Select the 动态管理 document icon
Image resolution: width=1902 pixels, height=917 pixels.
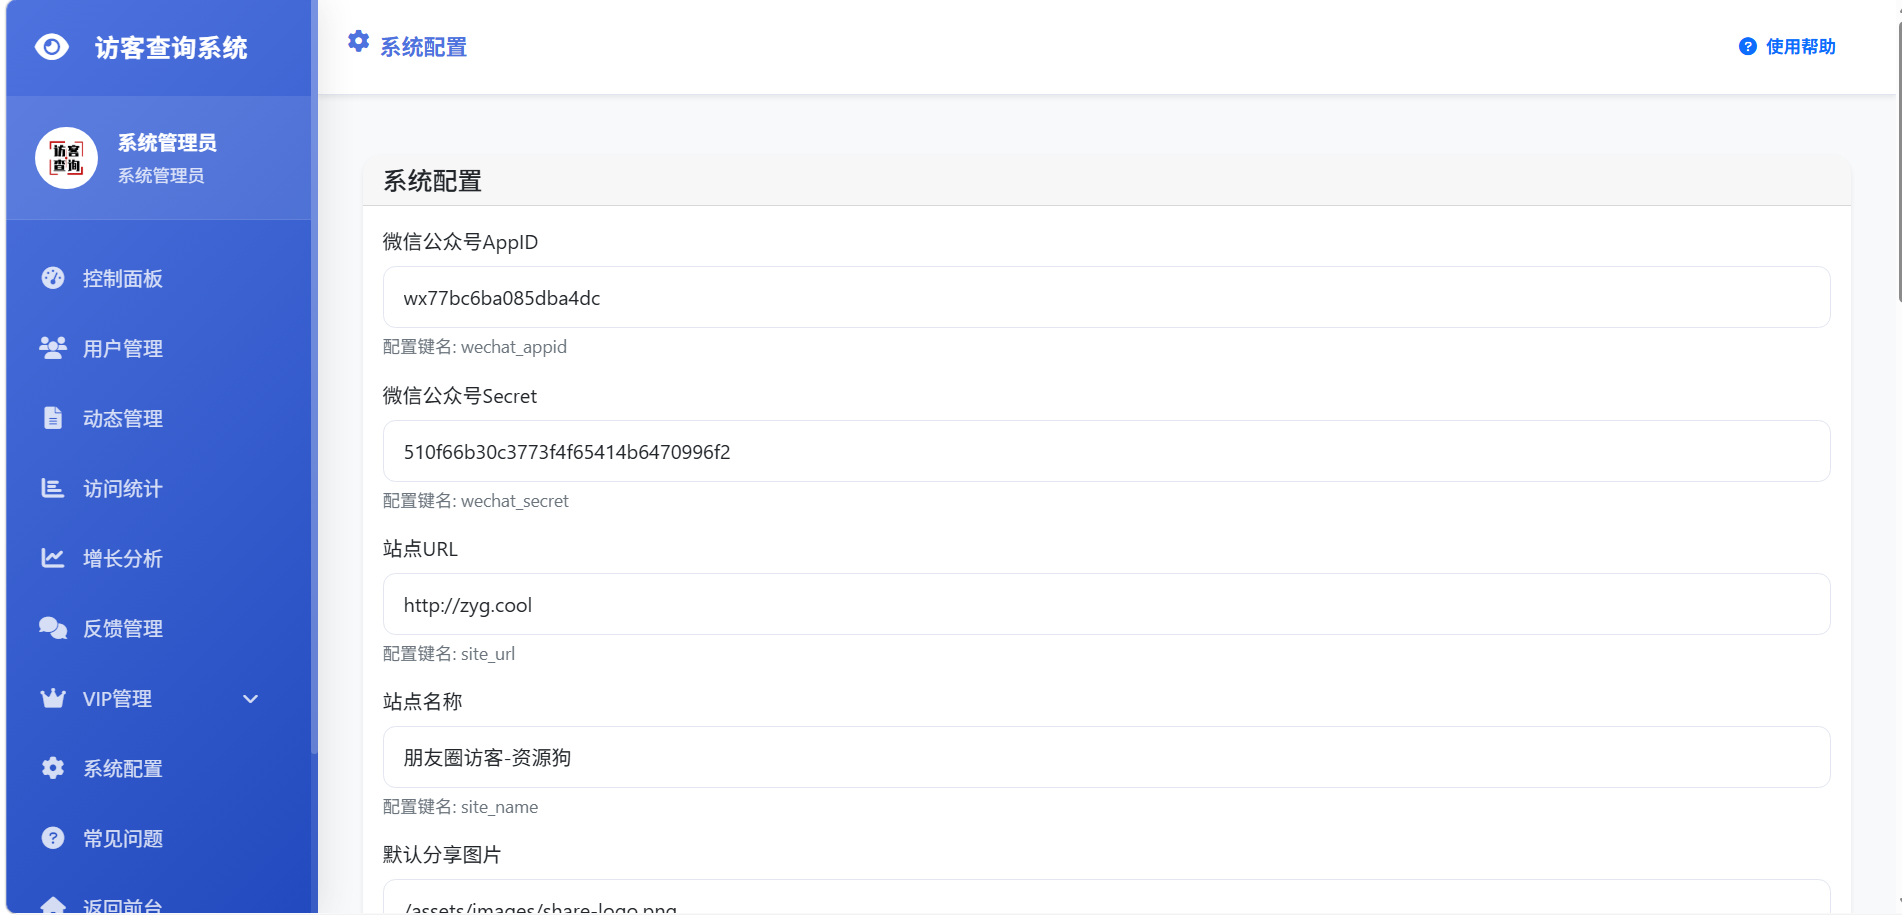tap(53, 418)
